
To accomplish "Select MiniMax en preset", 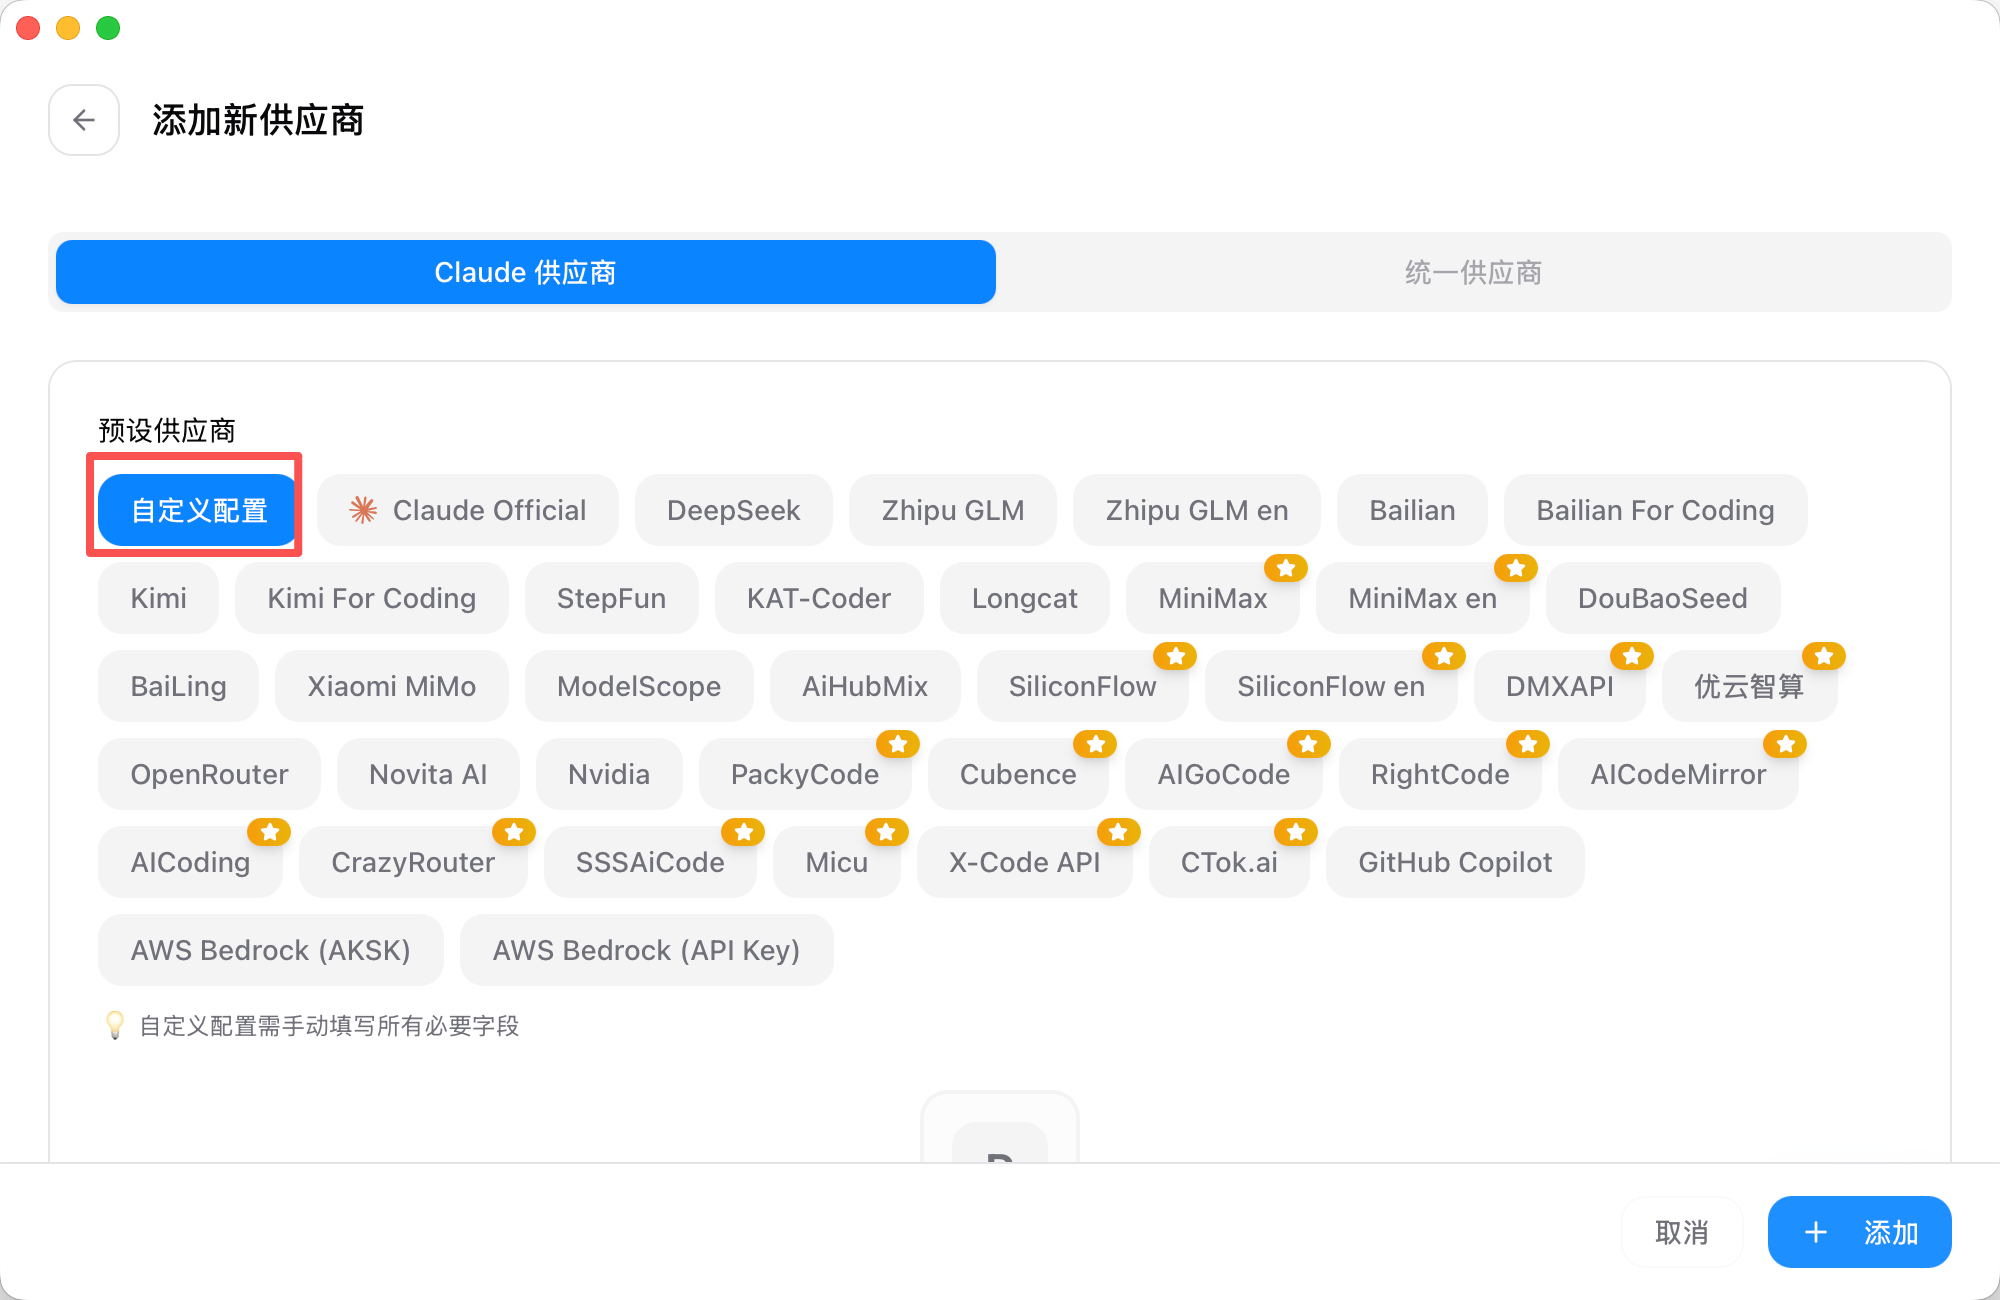I will tap(1422, 598).
